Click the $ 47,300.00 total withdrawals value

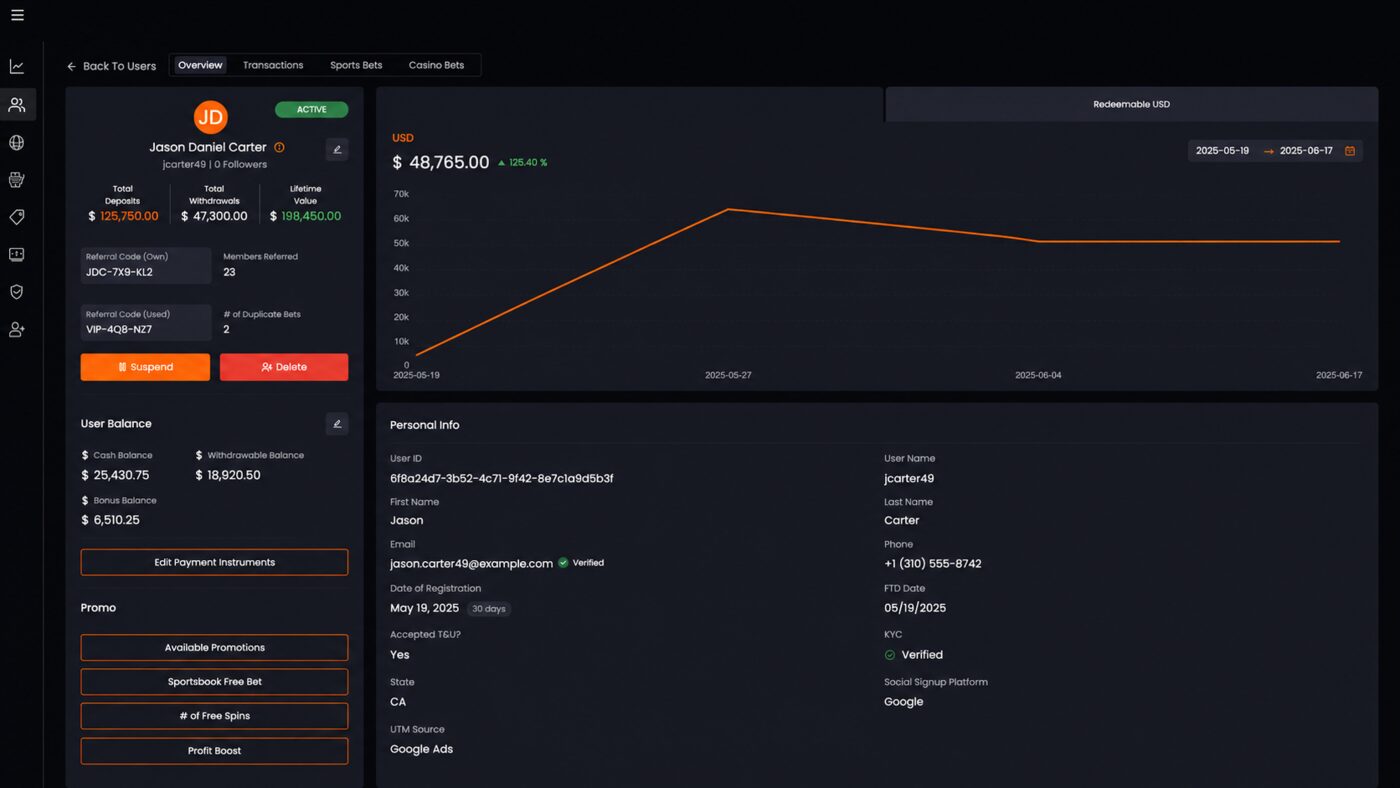(x=214, y=216)
